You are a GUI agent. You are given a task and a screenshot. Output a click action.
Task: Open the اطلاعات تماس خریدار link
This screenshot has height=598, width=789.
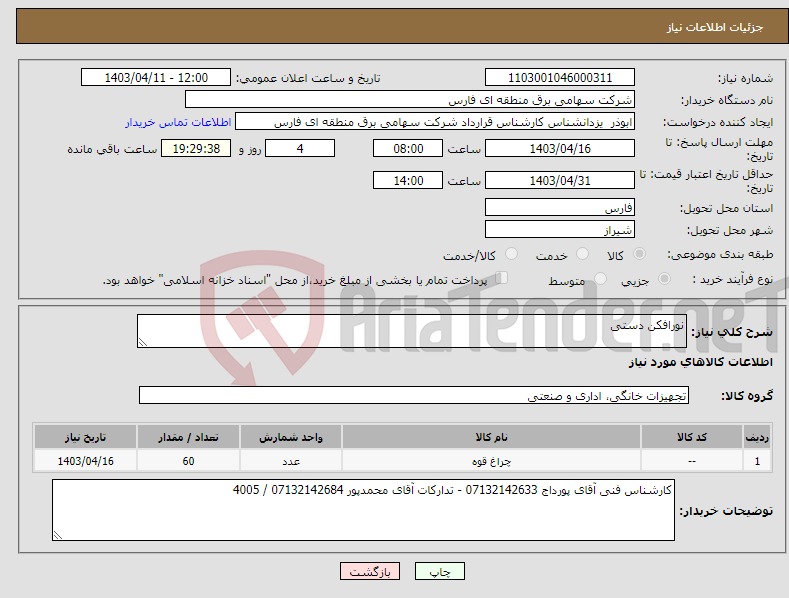[178, 122]
